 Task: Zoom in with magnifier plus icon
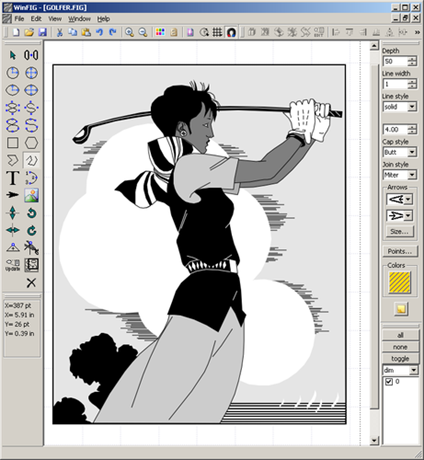(129, 32)
